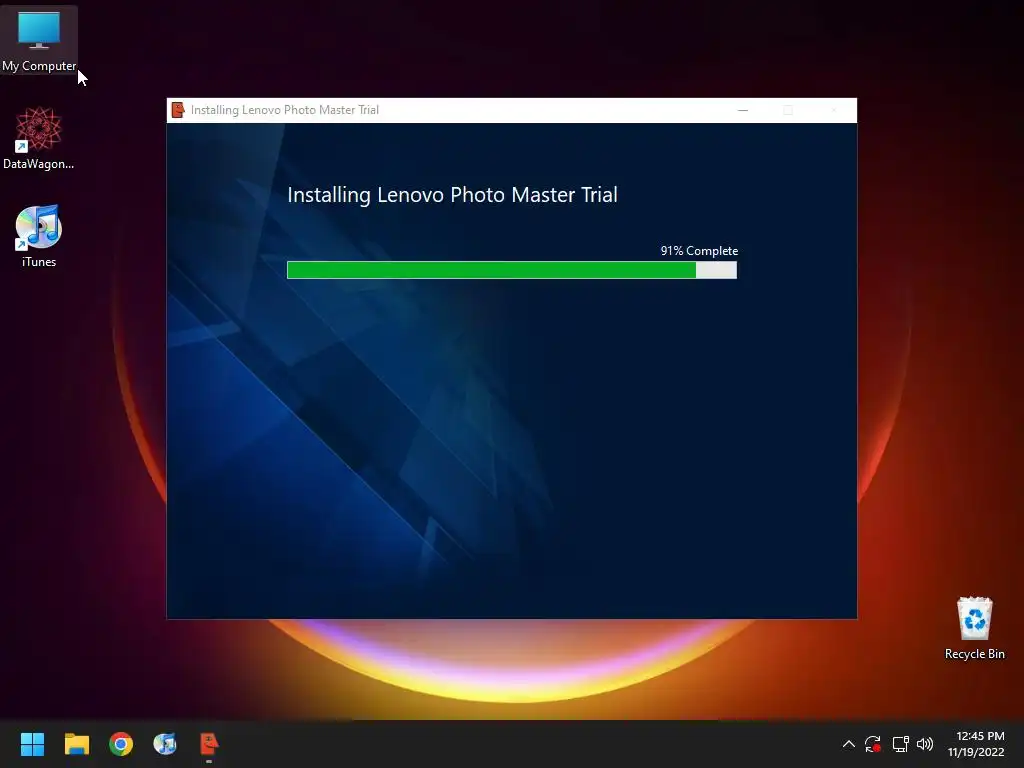Image resolution: width=1024 pixels, height=768 pixels.
Task: Open the Windows Start menu
Action: [32, 744]
